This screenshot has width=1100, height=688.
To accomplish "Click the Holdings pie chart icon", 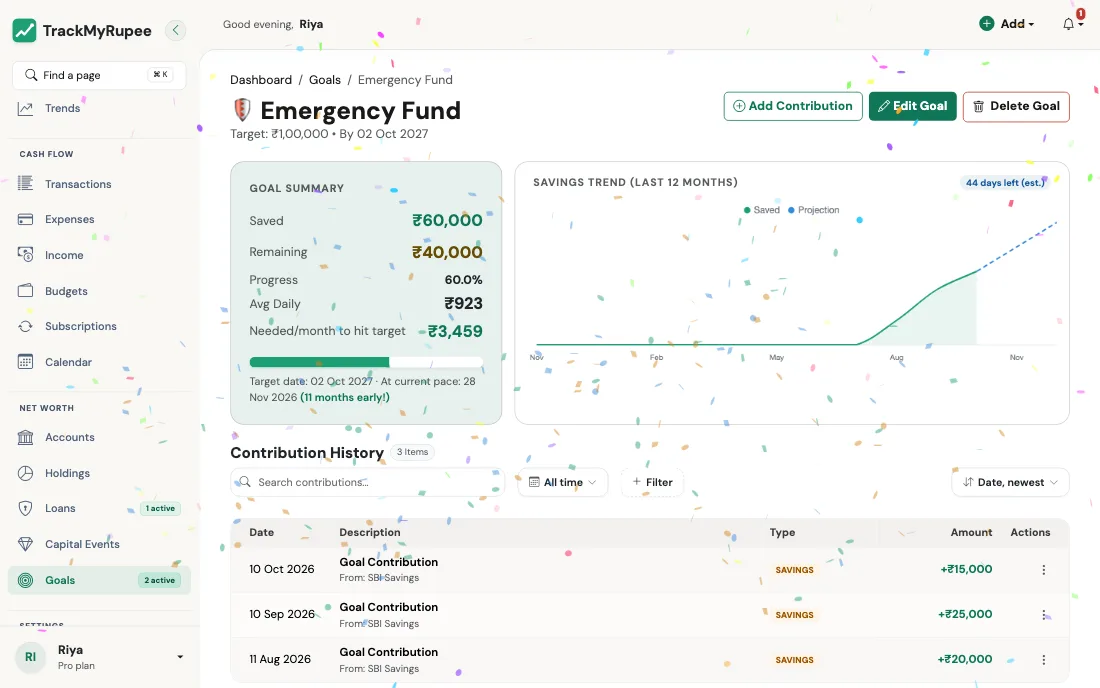I will pos(25,473).
